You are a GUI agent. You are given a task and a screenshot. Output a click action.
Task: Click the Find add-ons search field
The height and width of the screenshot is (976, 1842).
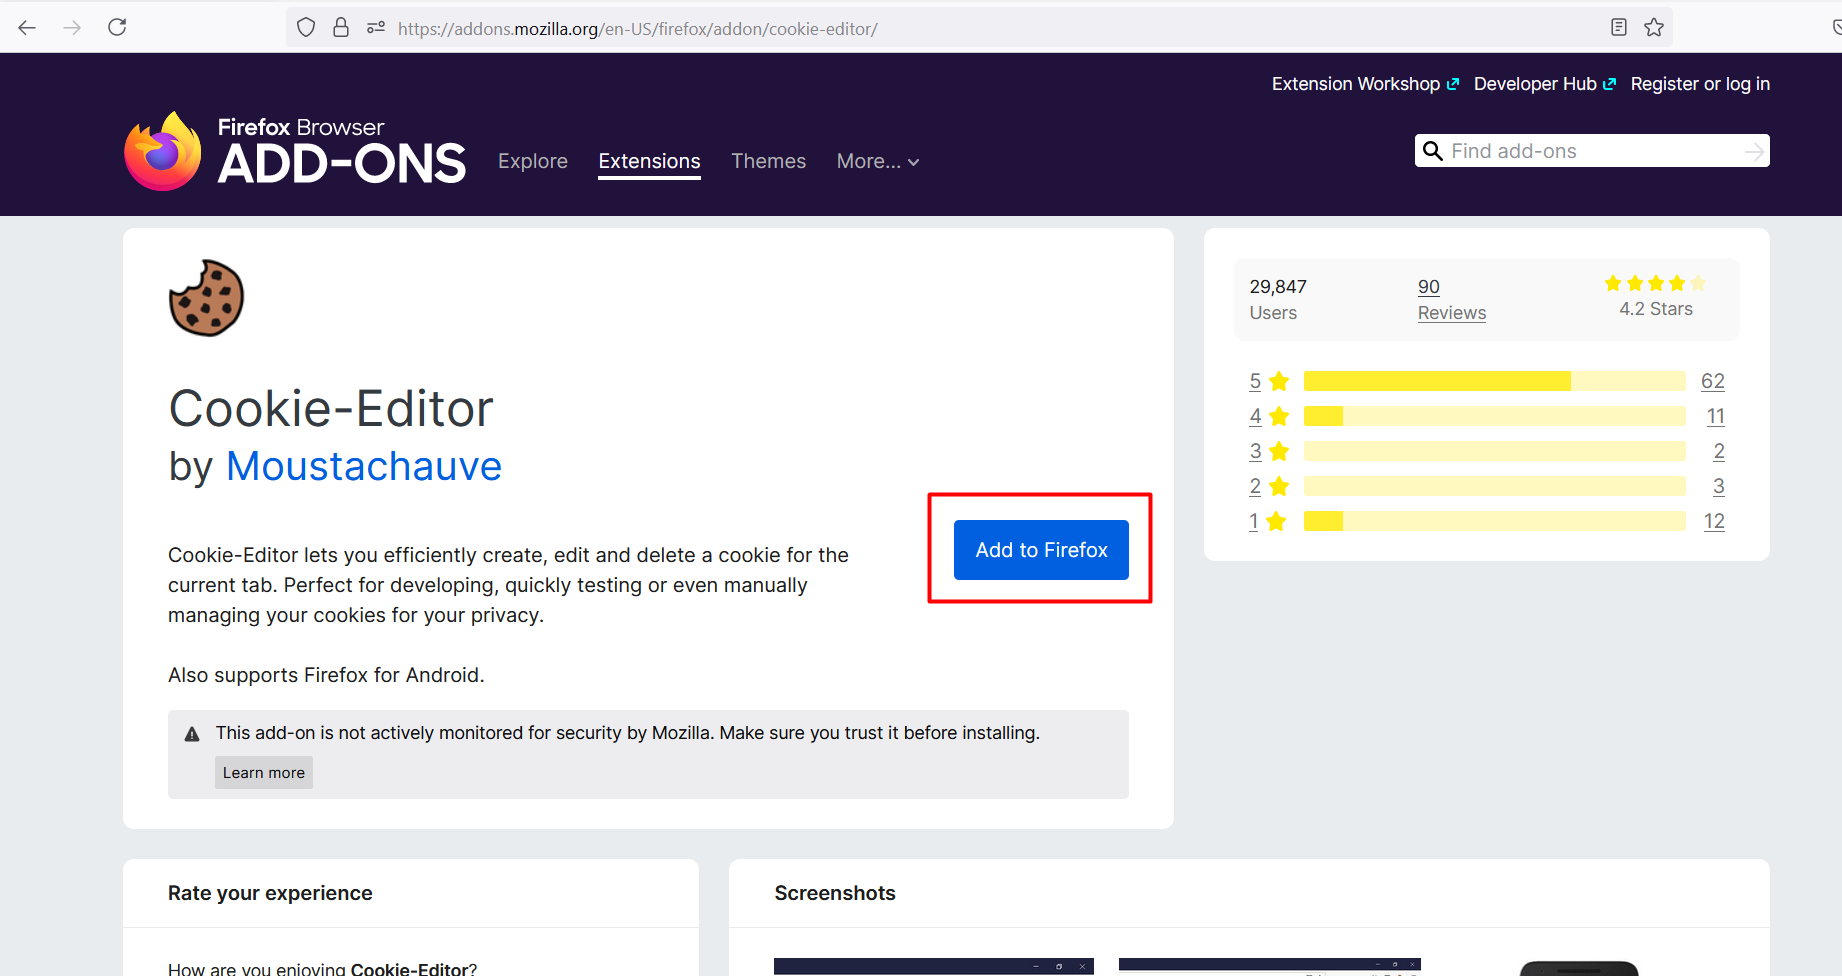[1594, 151]
